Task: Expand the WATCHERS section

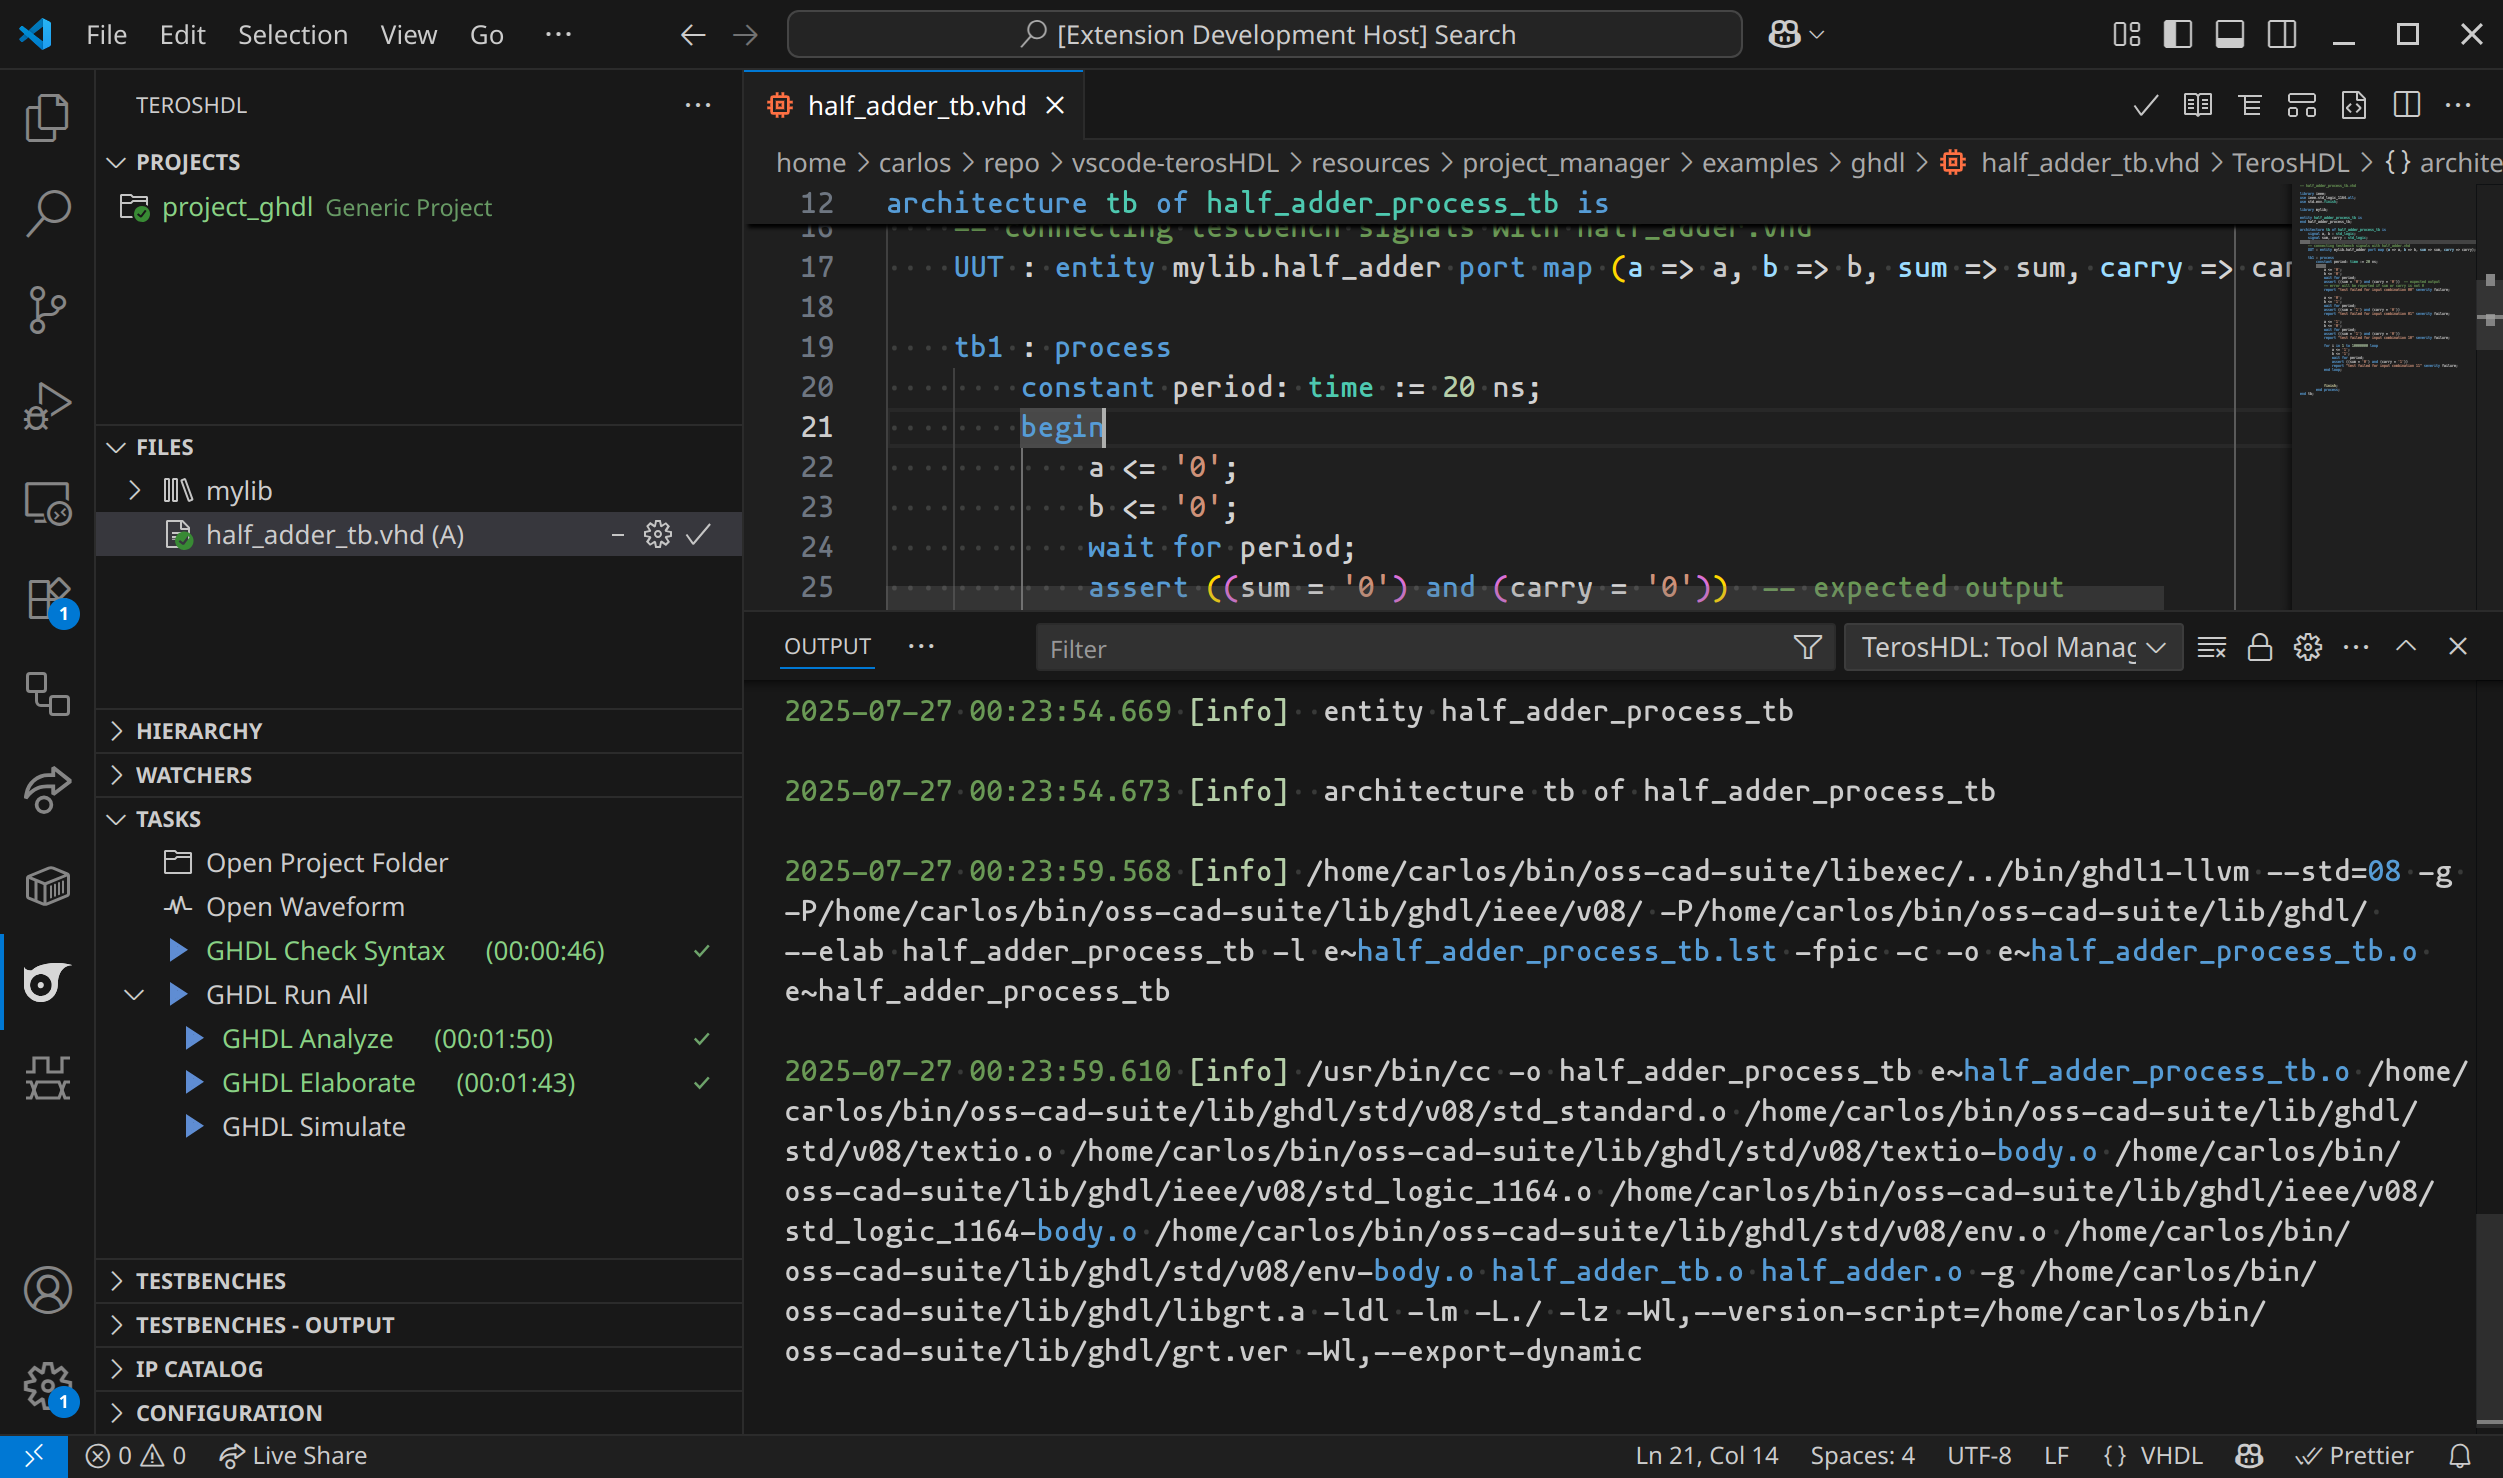Action: [x=116, y=775]
